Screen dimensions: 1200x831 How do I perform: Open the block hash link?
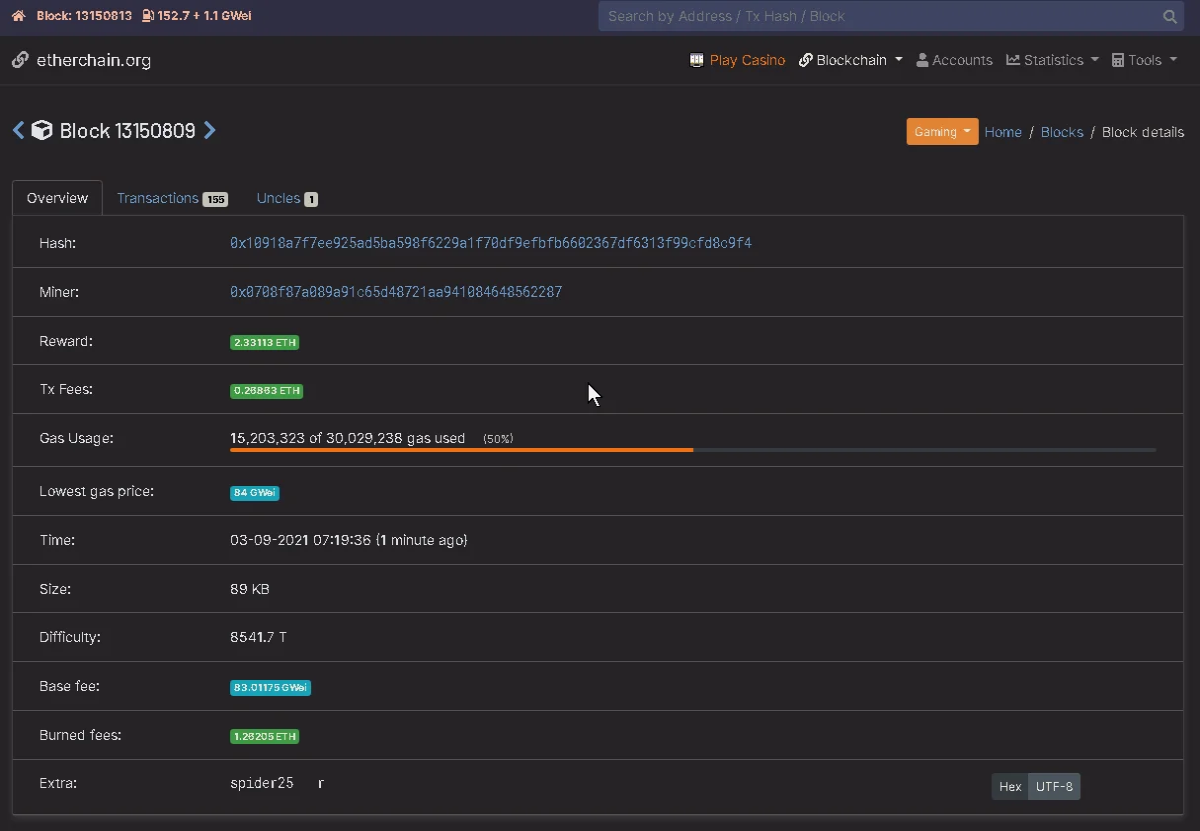coord(491,243)
